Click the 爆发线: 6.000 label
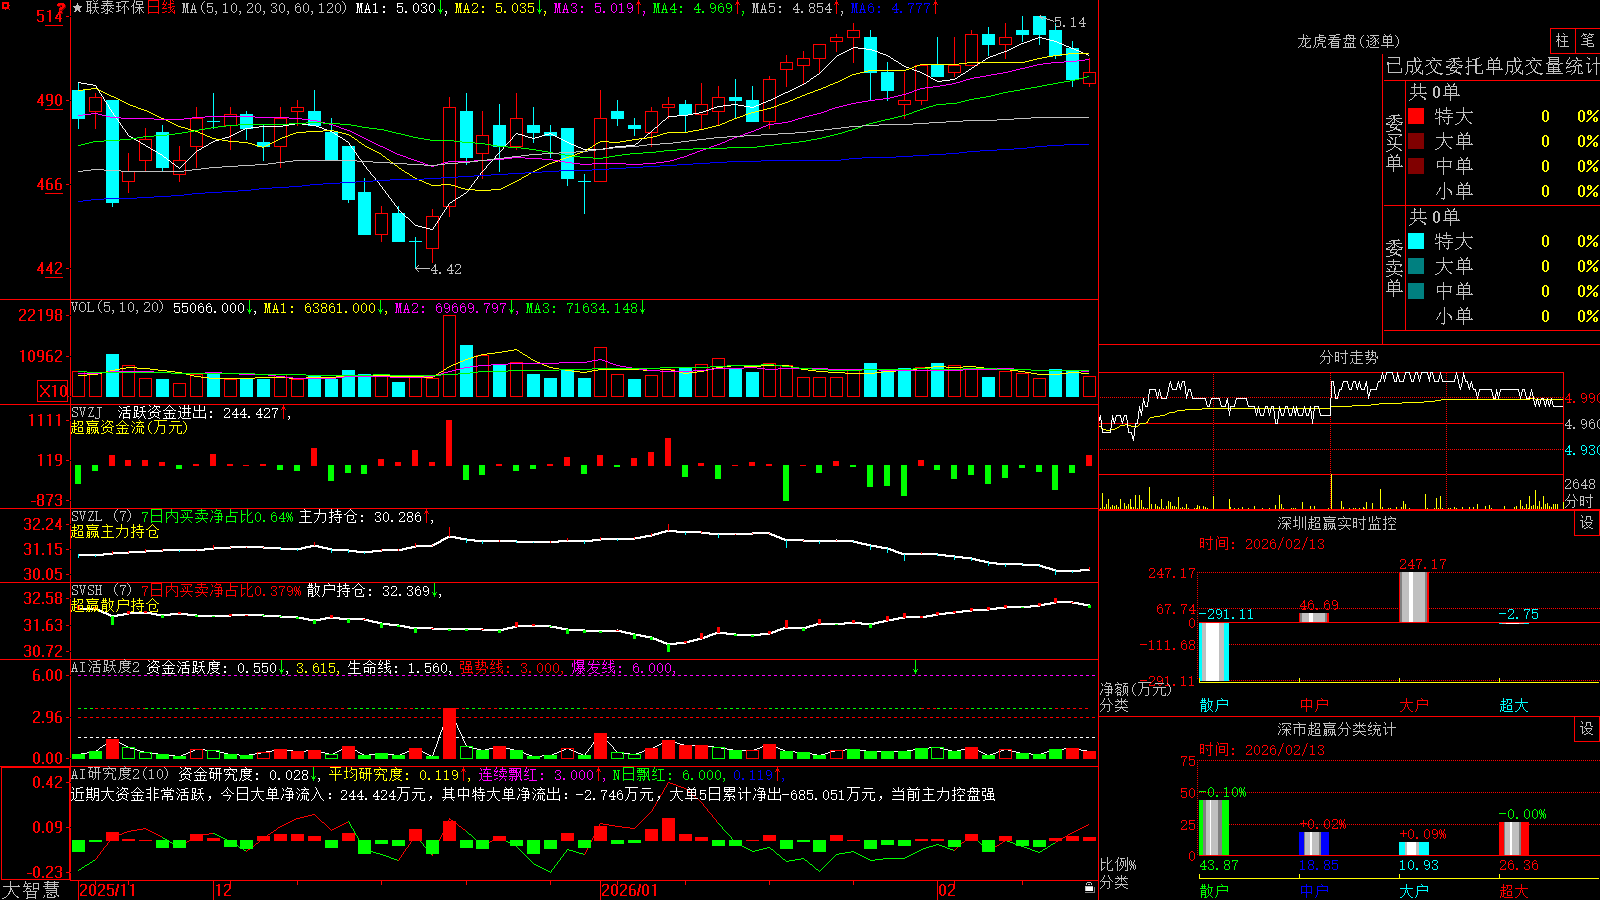Screen dimensions: 1600x900 [x=623, y=667]
